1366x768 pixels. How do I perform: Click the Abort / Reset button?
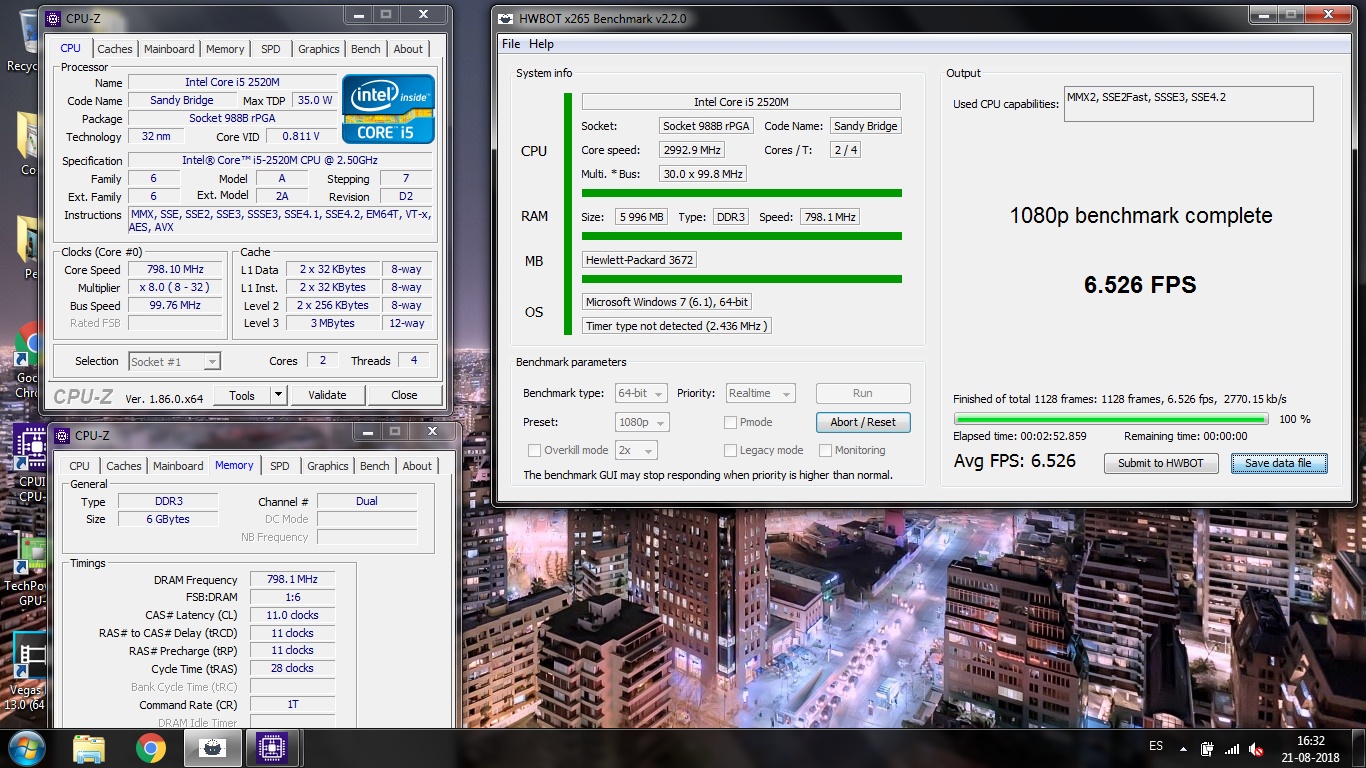click(863, 422)
